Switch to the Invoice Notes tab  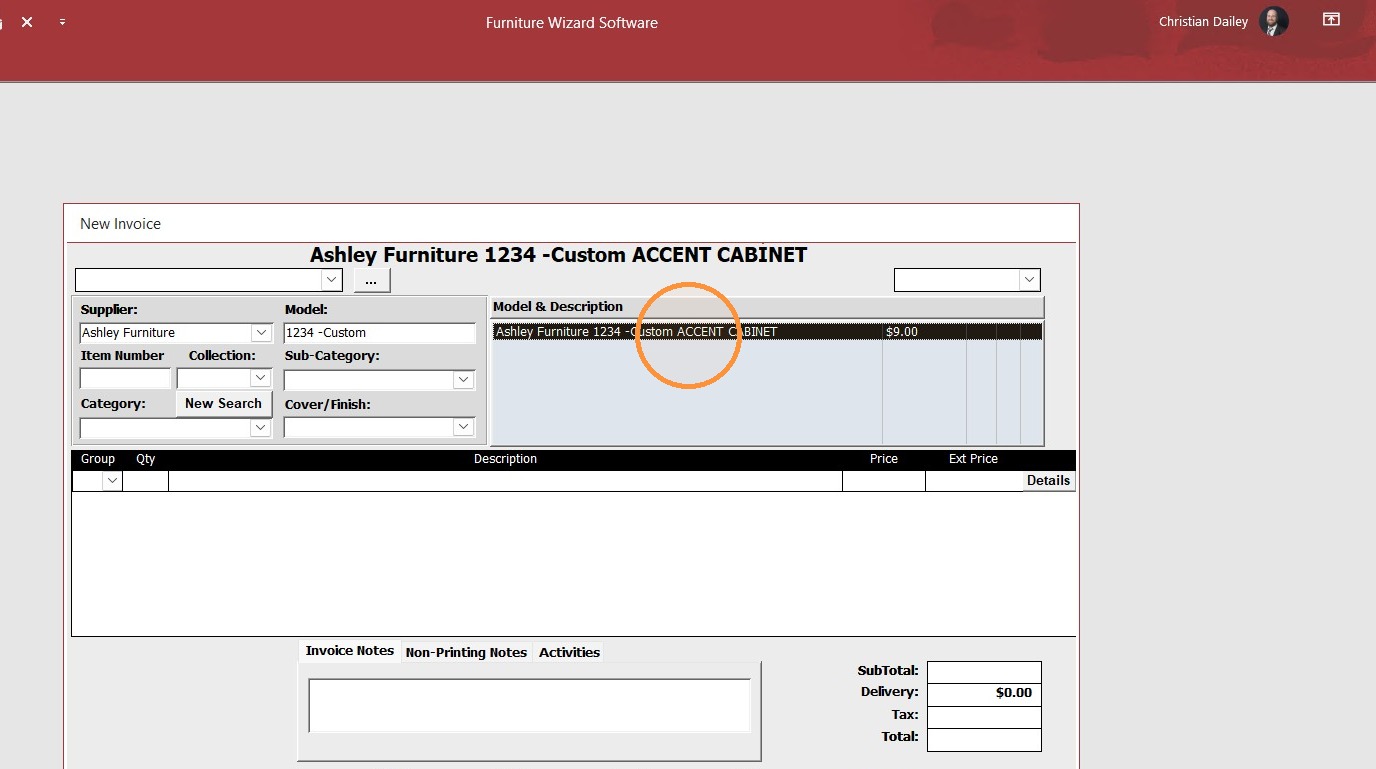pos(350,651)
